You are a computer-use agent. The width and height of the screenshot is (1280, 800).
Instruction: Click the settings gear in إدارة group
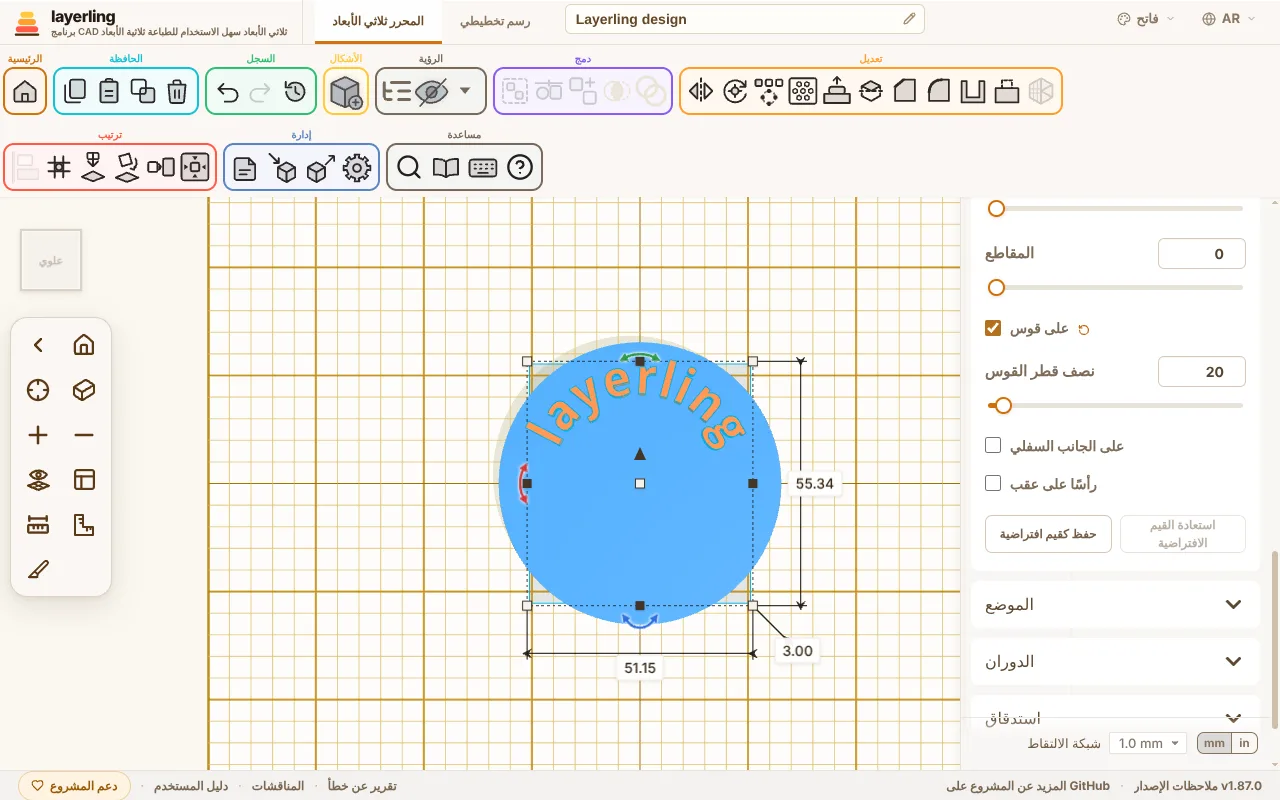click(357, 168)
